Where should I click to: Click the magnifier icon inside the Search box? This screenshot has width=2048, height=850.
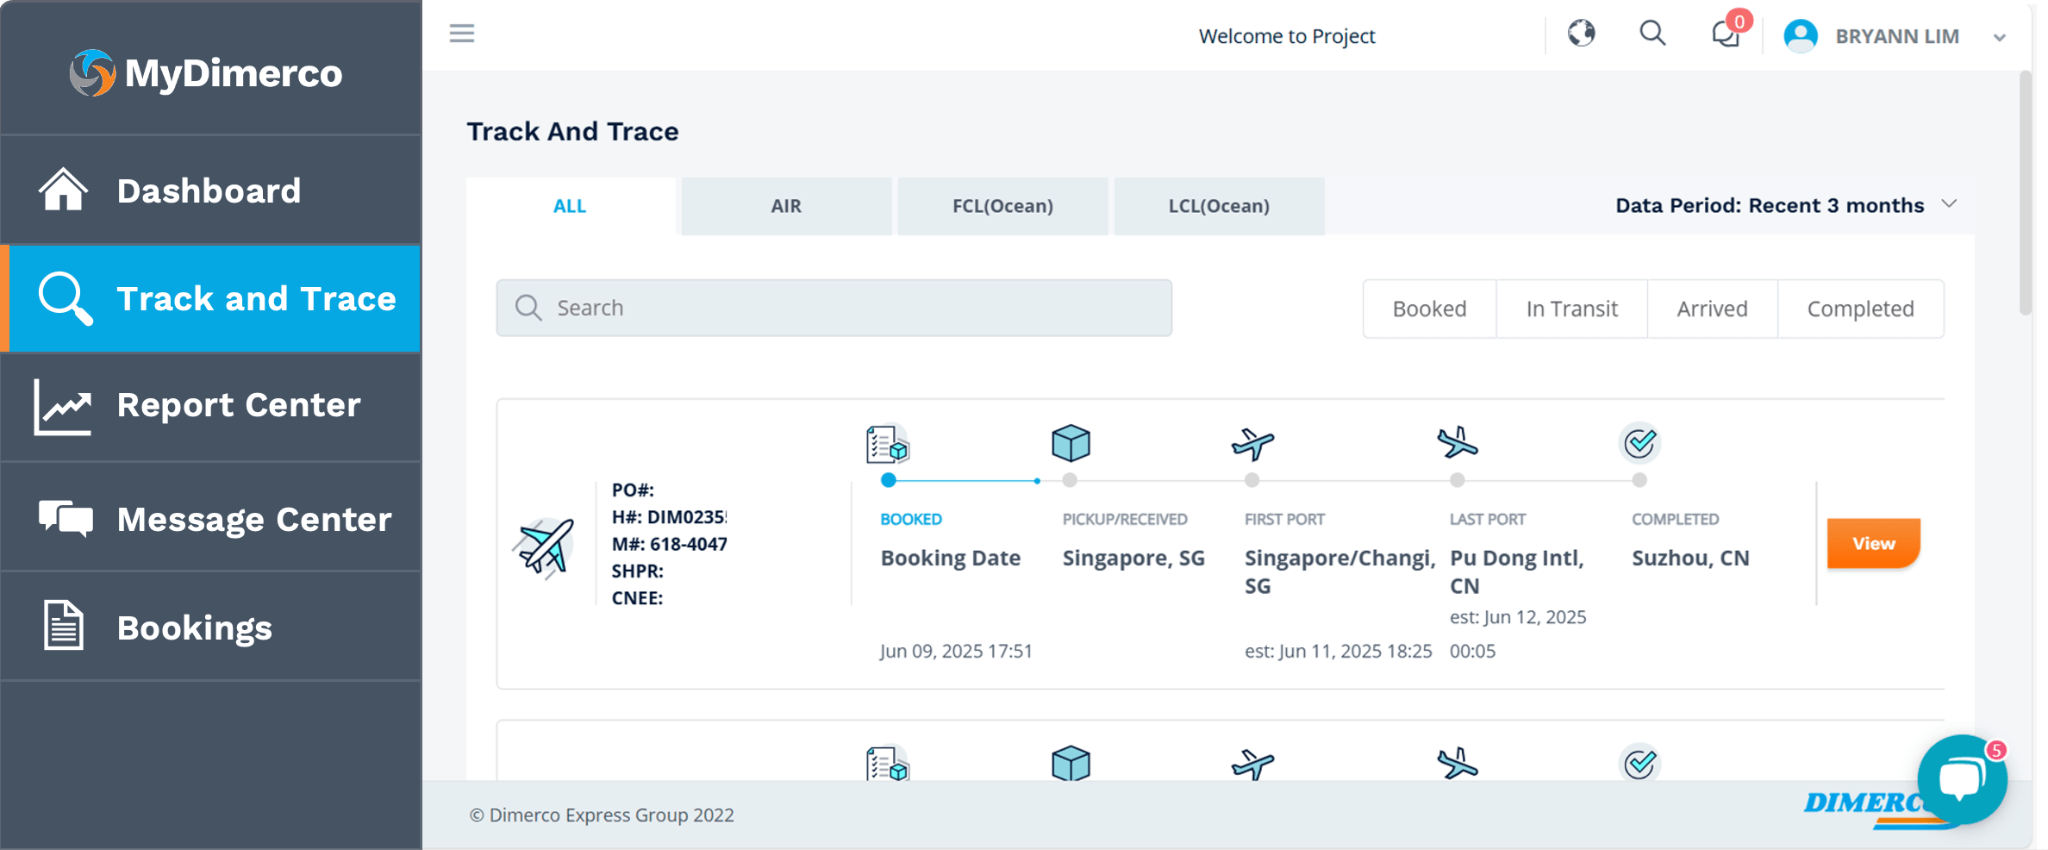tap(528, 308)
